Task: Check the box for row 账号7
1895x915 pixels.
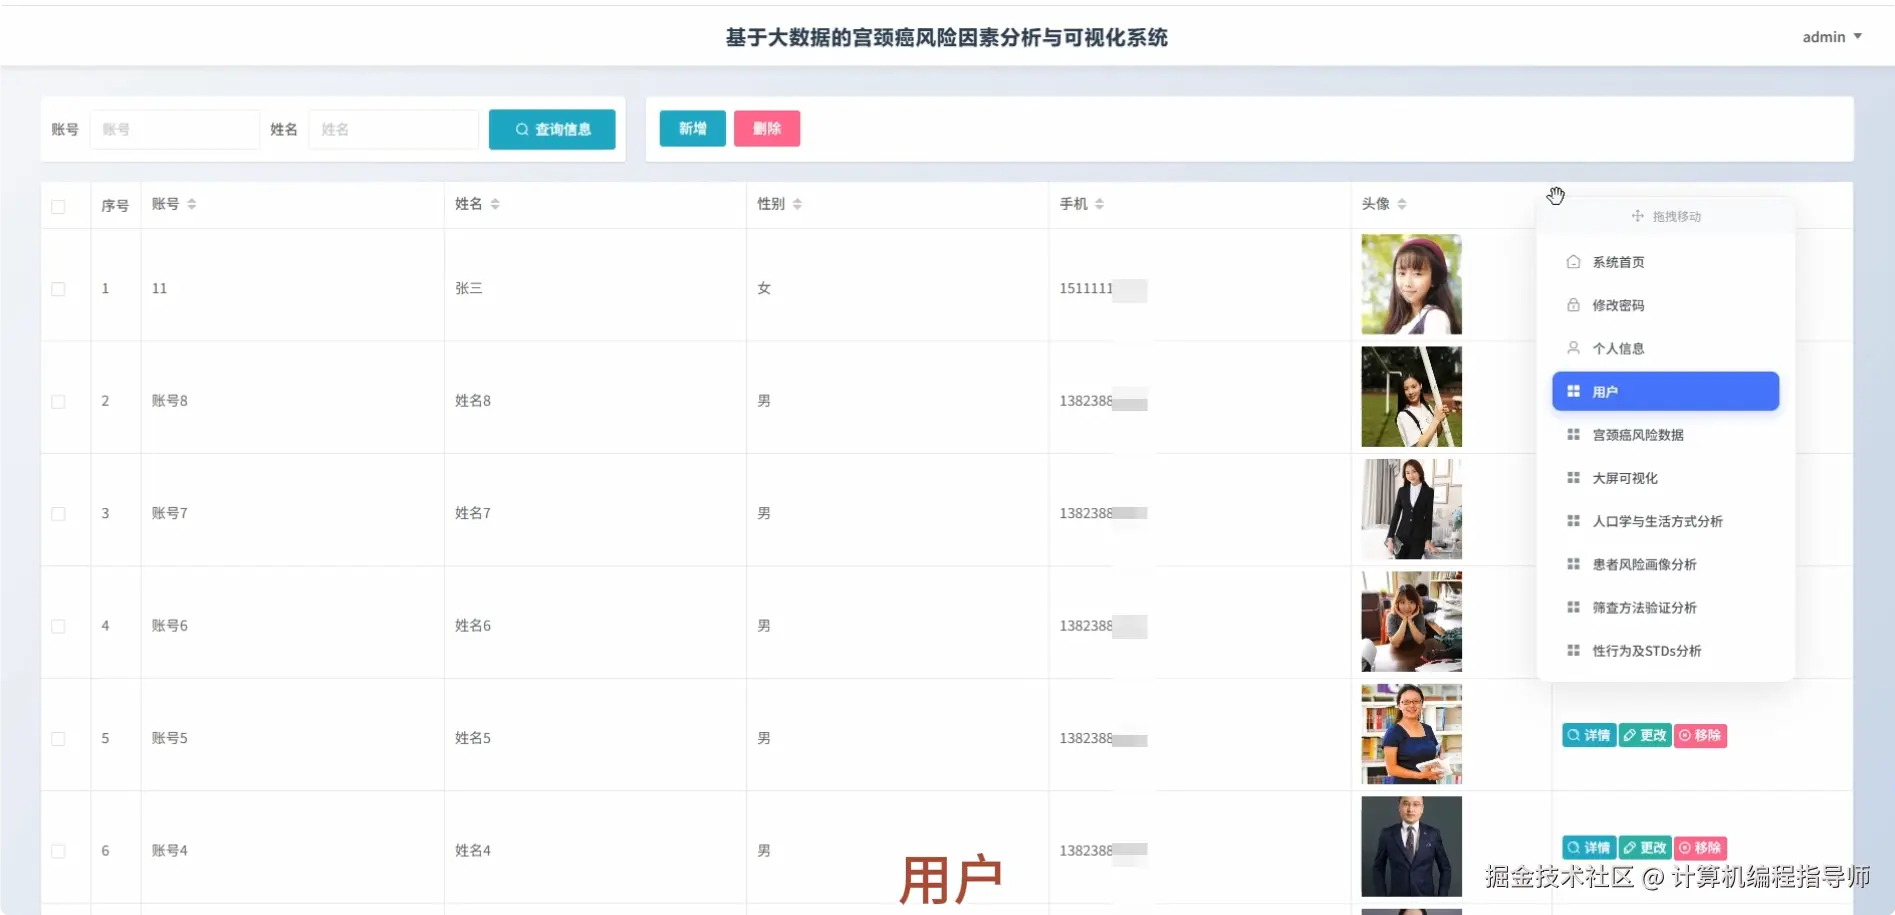Action: (x=58, y=514)
